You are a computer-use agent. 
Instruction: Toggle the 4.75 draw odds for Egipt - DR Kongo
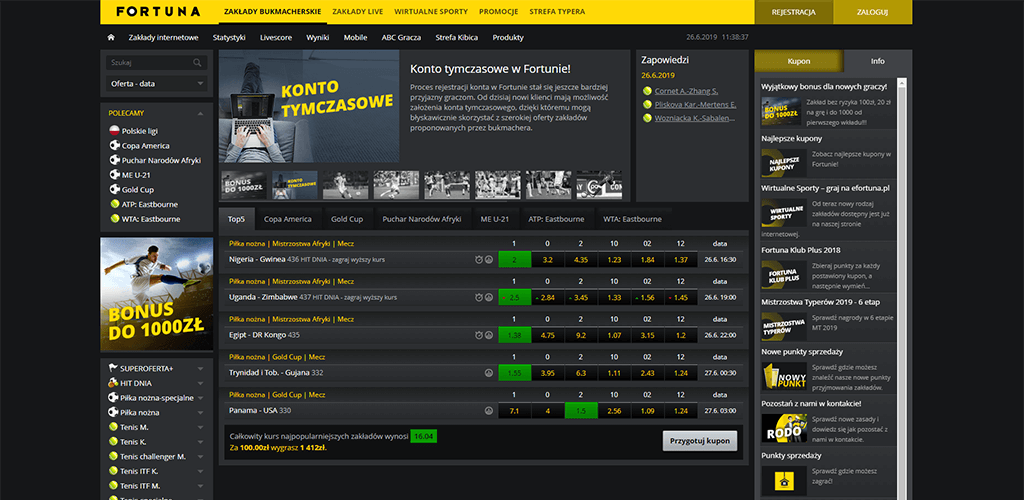click(x=547, y=335)
